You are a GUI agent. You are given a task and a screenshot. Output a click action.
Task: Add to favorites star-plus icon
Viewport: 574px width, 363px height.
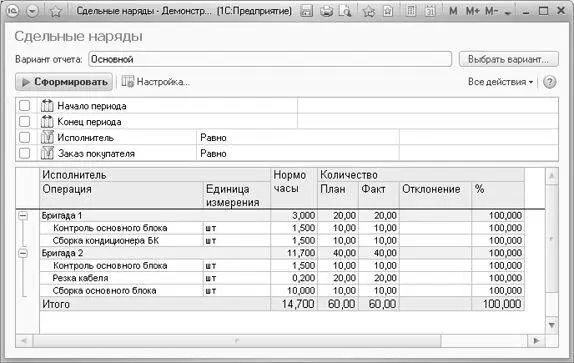click(369, 11)
